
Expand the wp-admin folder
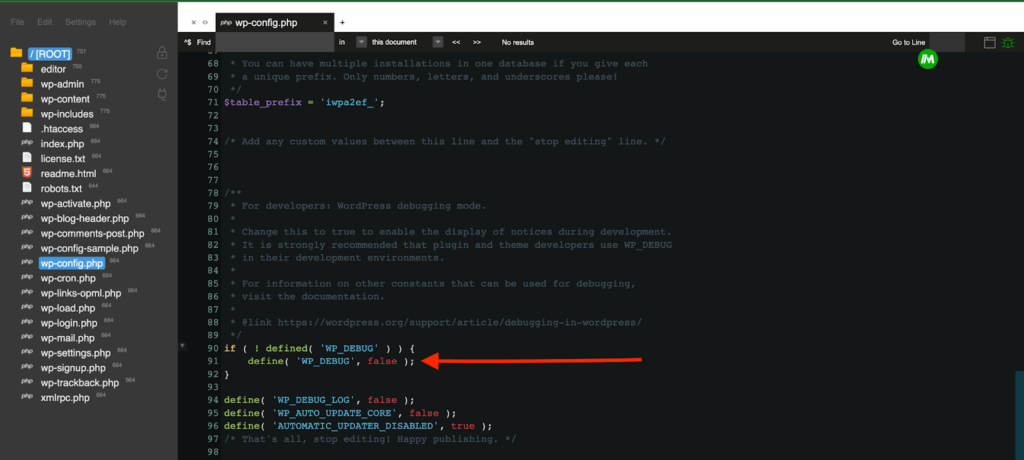coord(62,84)
